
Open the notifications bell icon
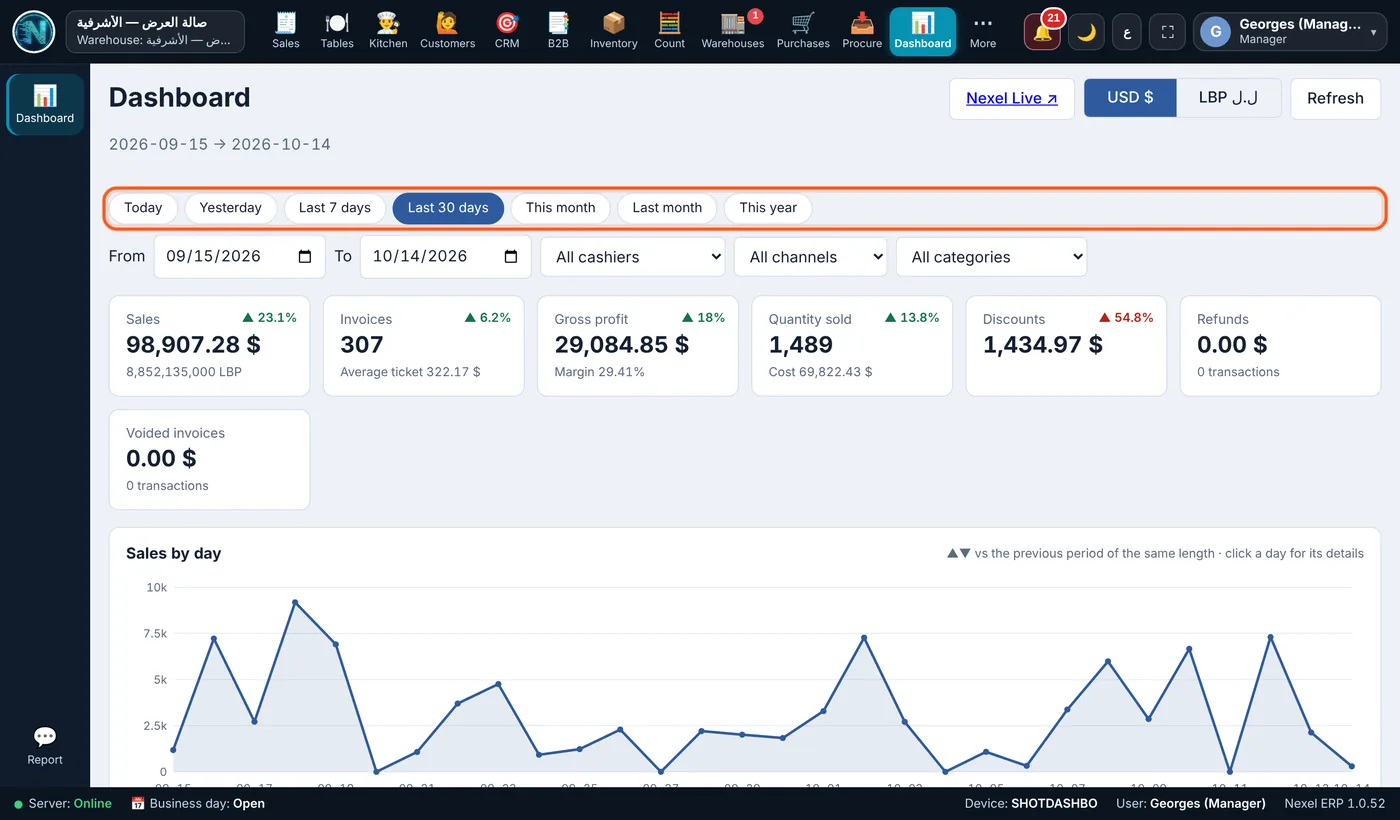click(1042, 32)
